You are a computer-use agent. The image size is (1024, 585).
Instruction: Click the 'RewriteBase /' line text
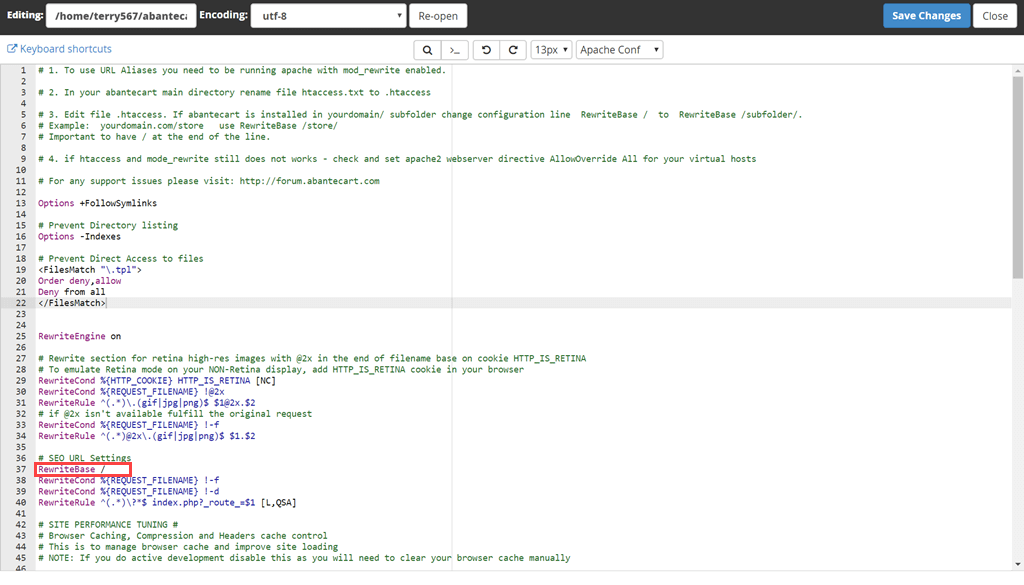(71, 469)
